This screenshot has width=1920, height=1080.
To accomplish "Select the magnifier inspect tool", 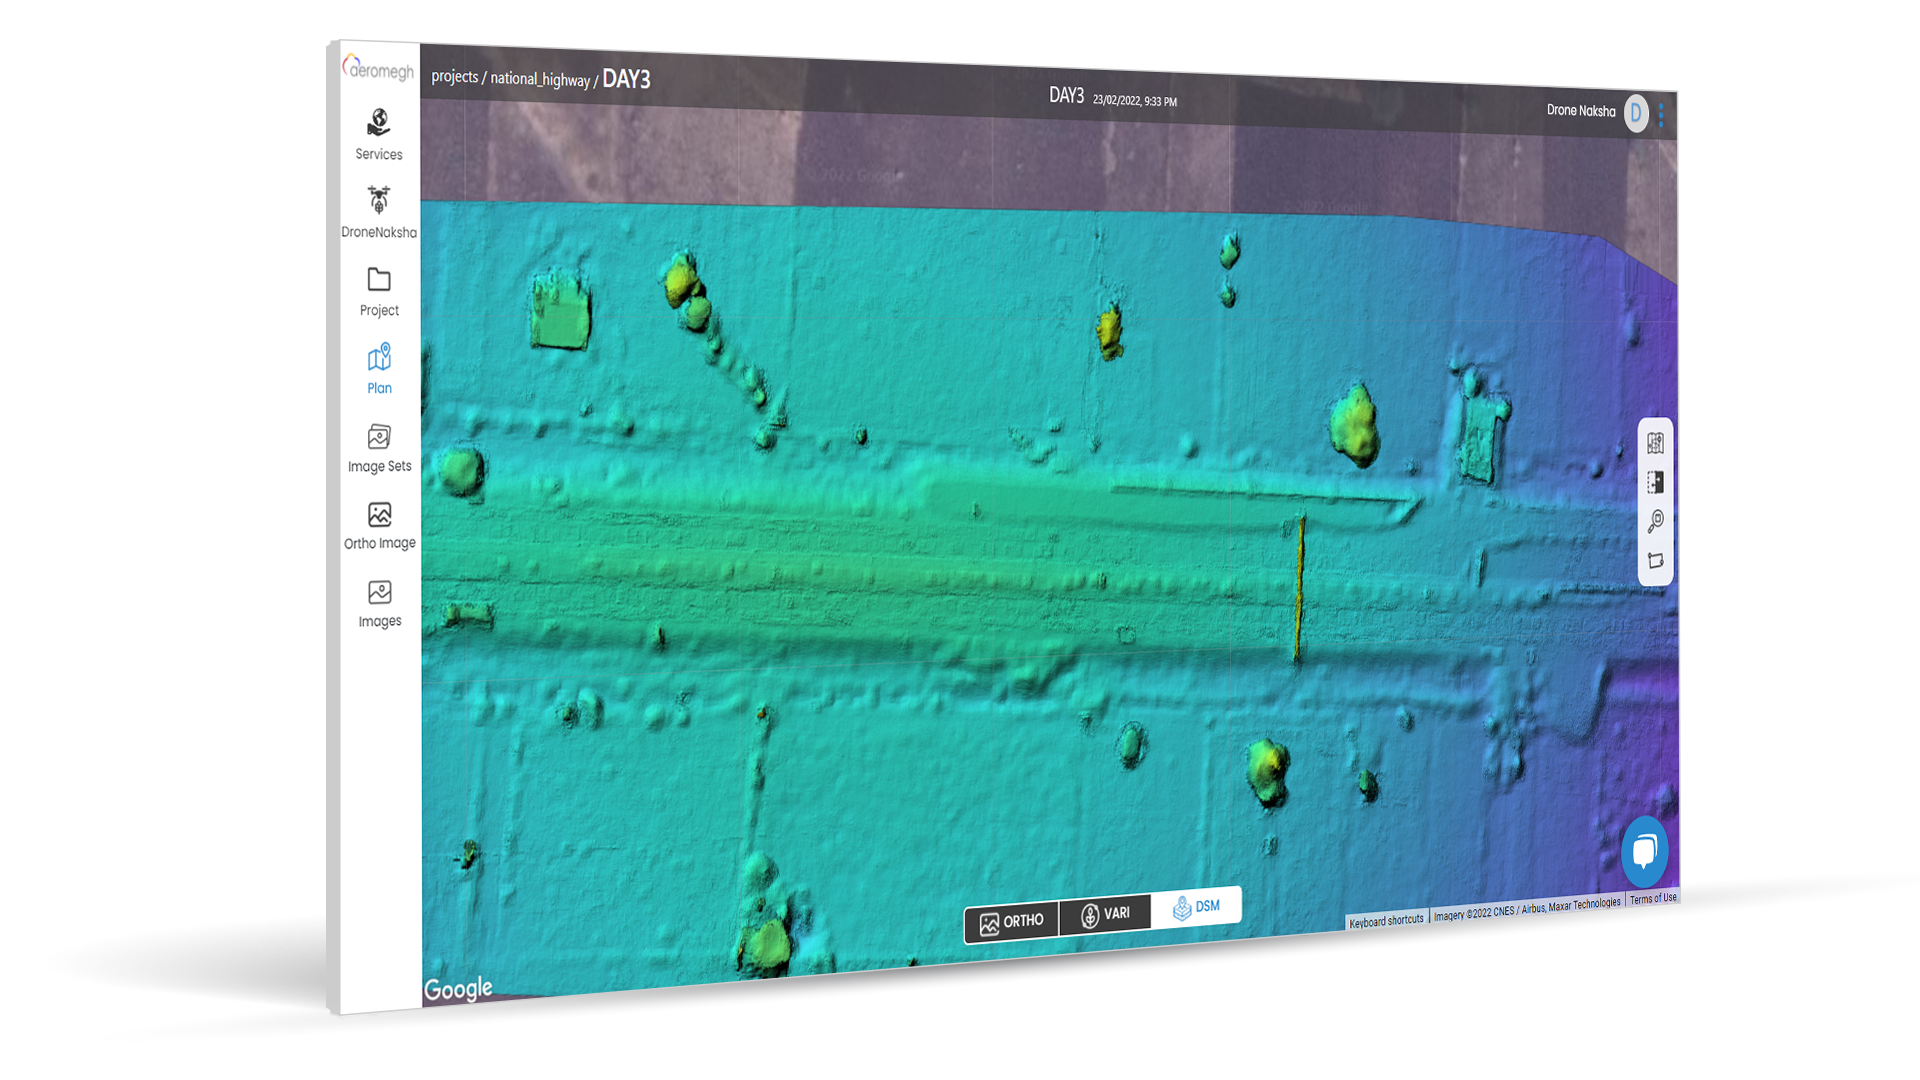I will point(1656,521).
